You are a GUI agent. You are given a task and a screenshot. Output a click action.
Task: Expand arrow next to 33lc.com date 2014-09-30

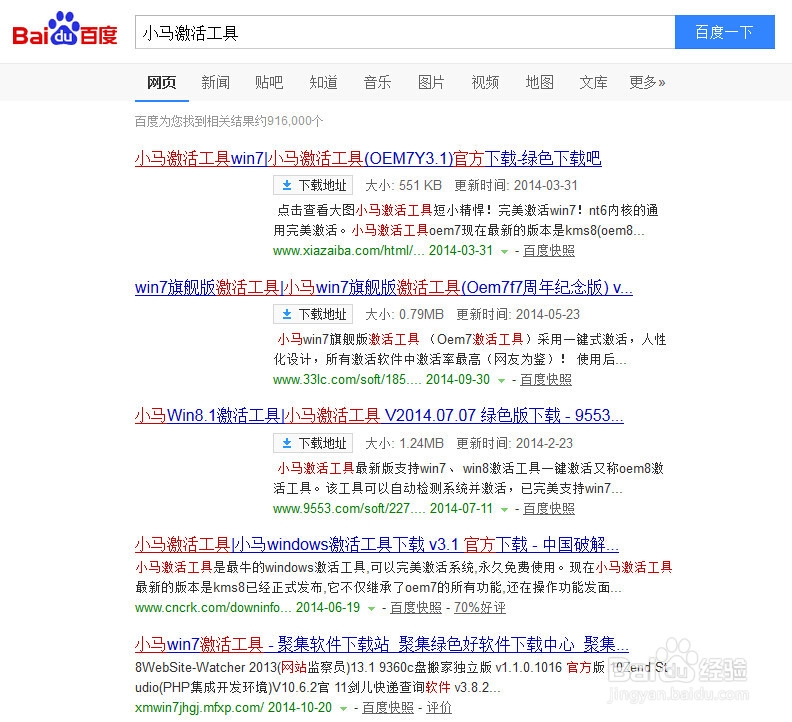point(501,380)
